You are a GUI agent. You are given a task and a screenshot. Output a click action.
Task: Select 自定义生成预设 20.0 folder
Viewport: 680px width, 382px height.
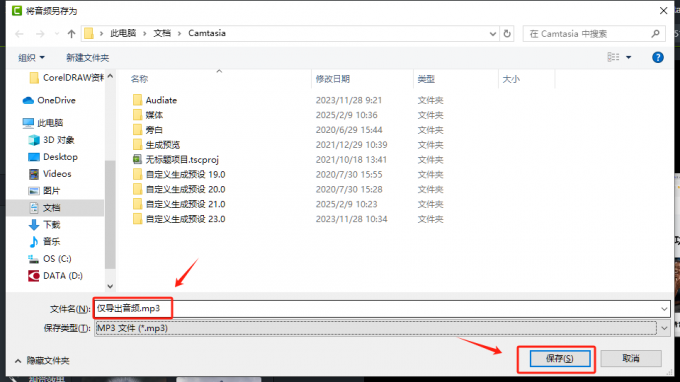point(179,189)
